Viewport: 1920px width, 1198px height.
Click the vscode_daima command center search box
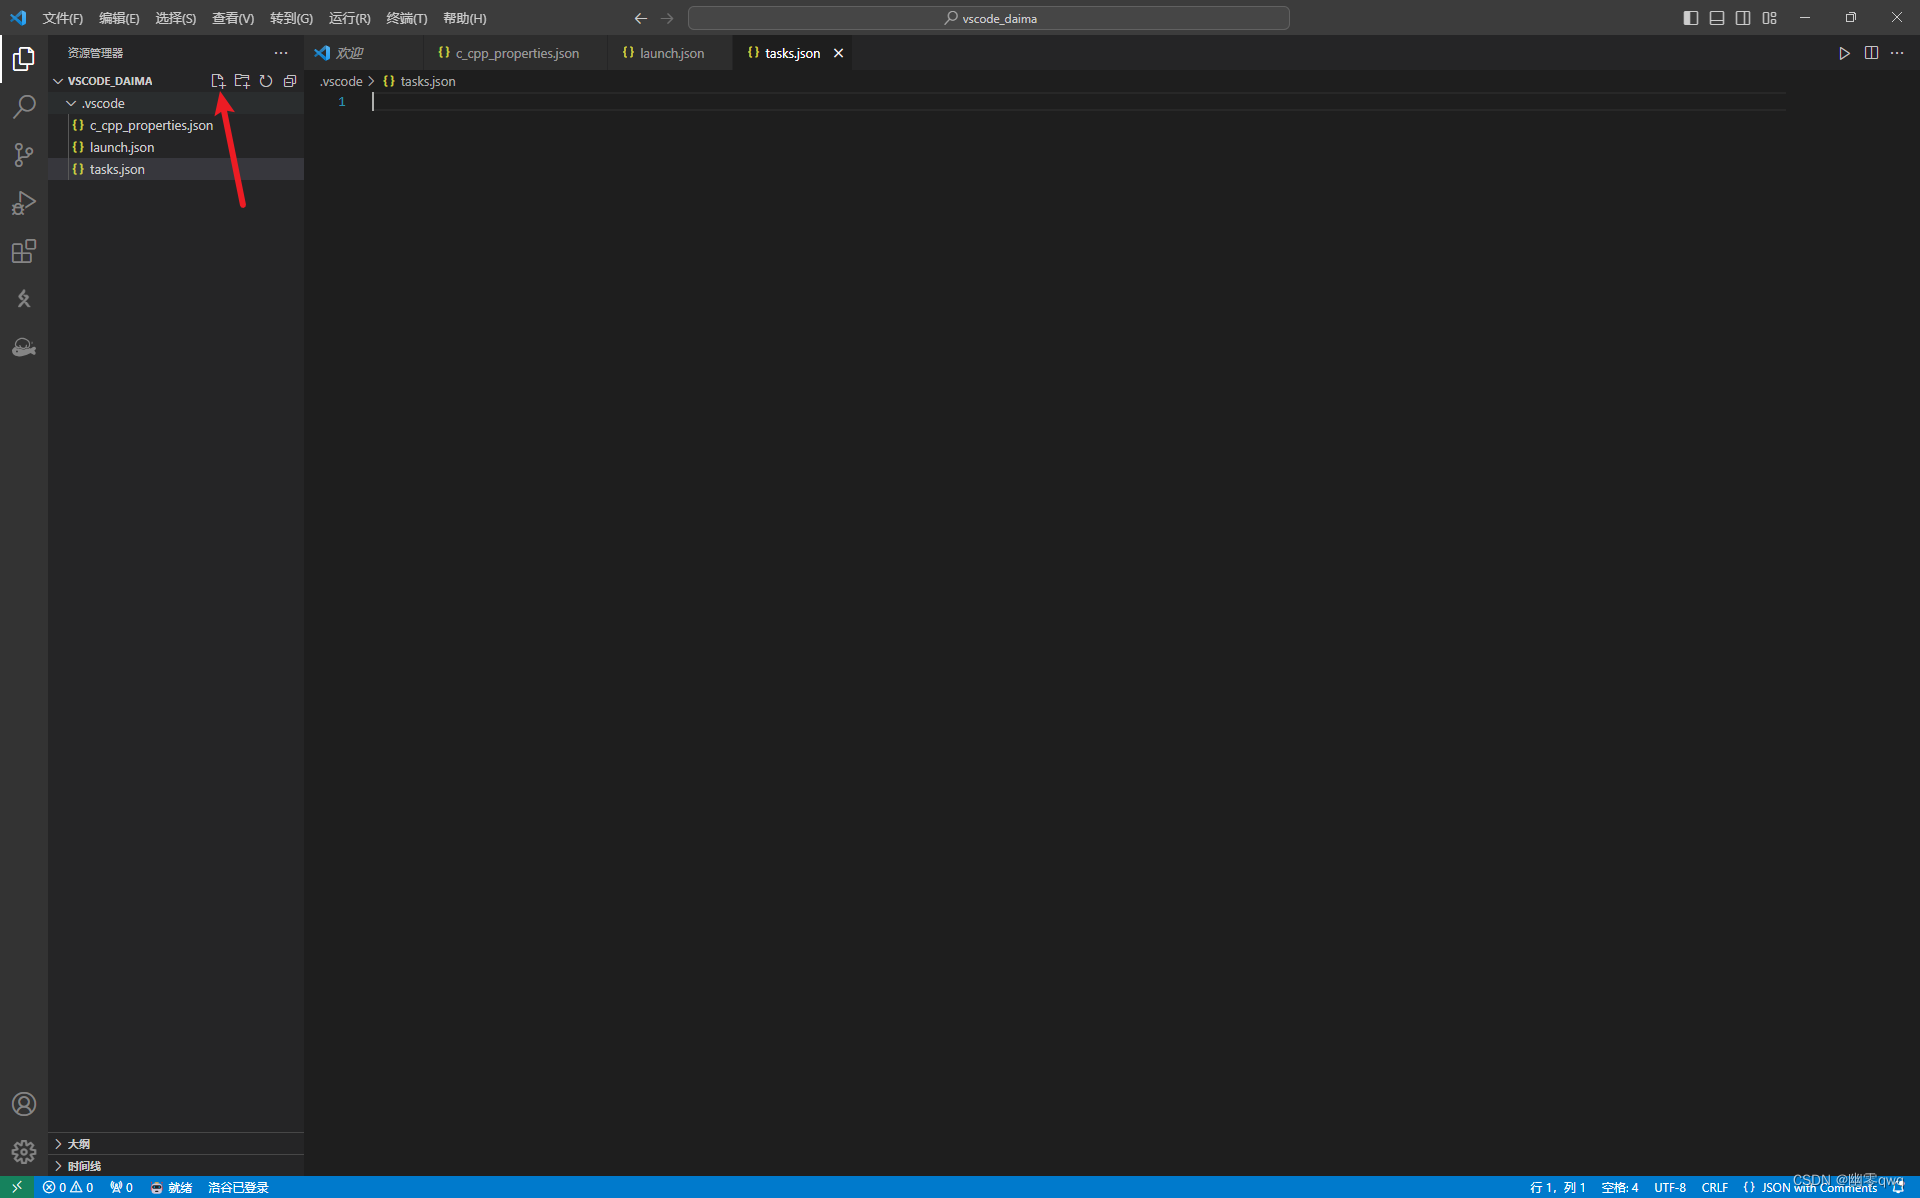tap(988, 18)
